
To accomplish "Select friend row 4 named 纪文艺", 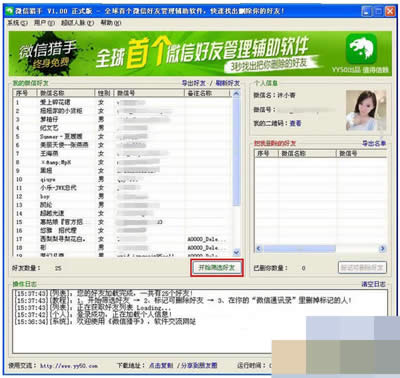I will [123, 128].
